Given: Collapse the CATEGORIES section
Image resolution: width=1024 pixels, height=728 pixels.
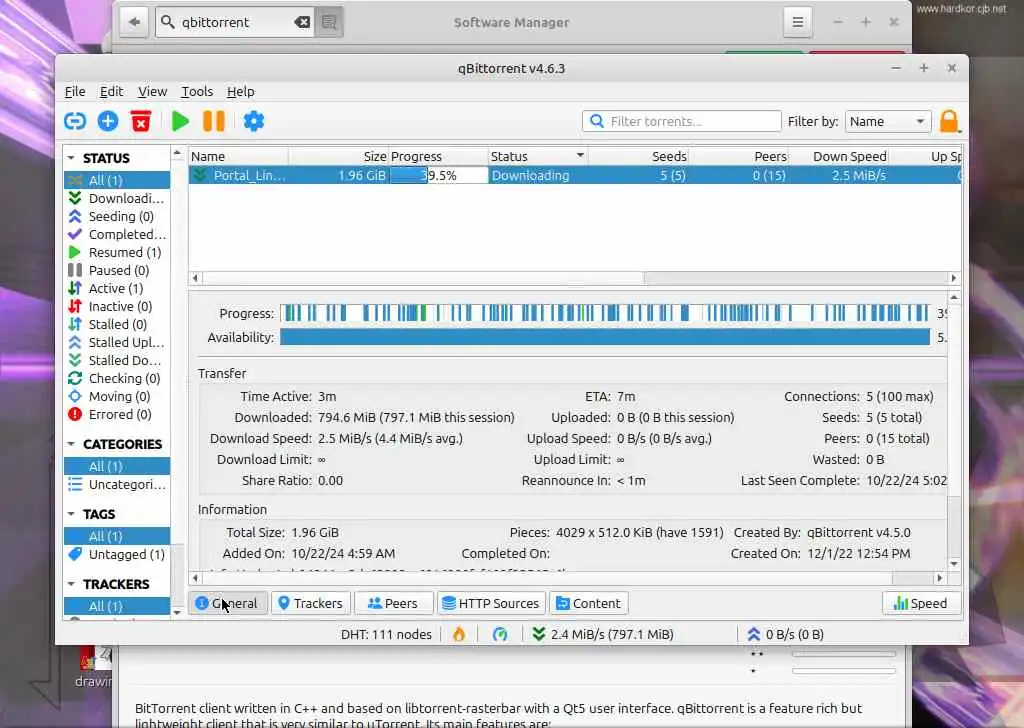Looking at the screenshot, I should [x=71, y=444].
